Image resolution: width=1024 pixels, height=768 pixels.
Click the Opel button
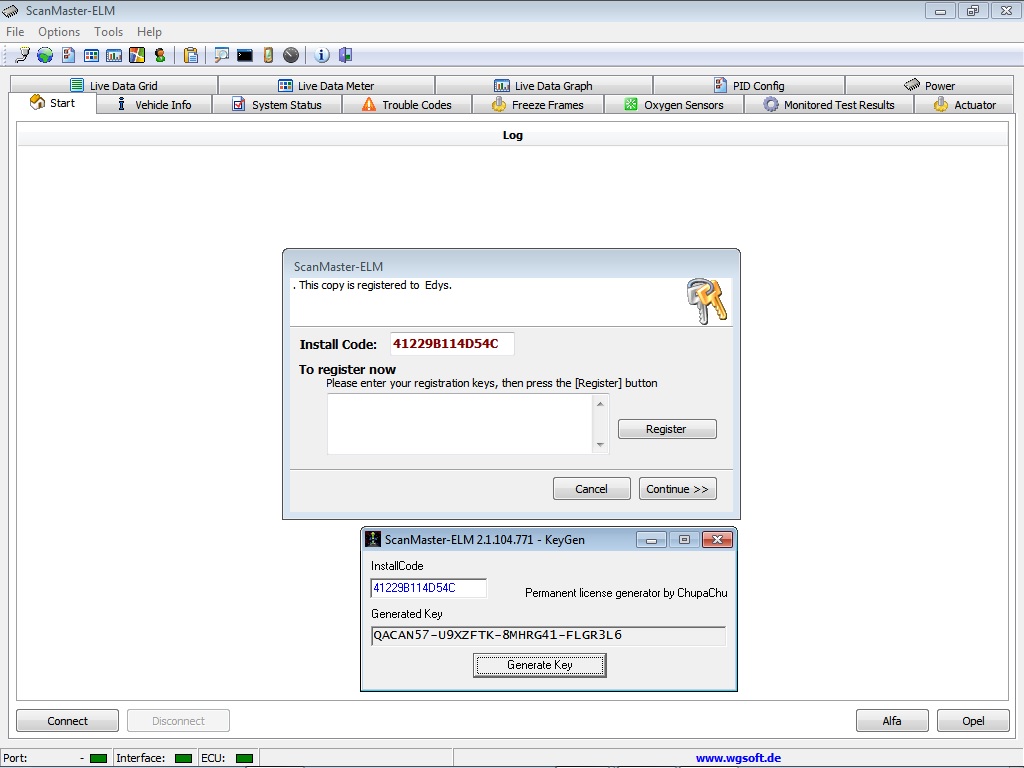coord(973,721)
